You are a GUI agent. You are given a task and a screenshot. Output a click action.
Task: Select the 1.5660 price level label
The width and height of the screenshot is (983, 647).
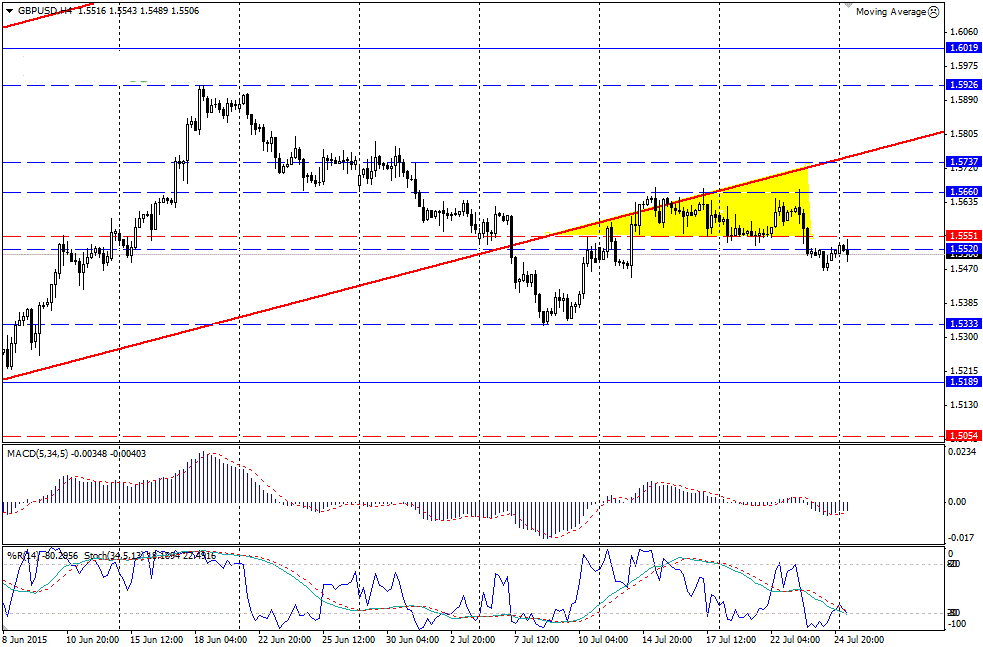(962, 192)
